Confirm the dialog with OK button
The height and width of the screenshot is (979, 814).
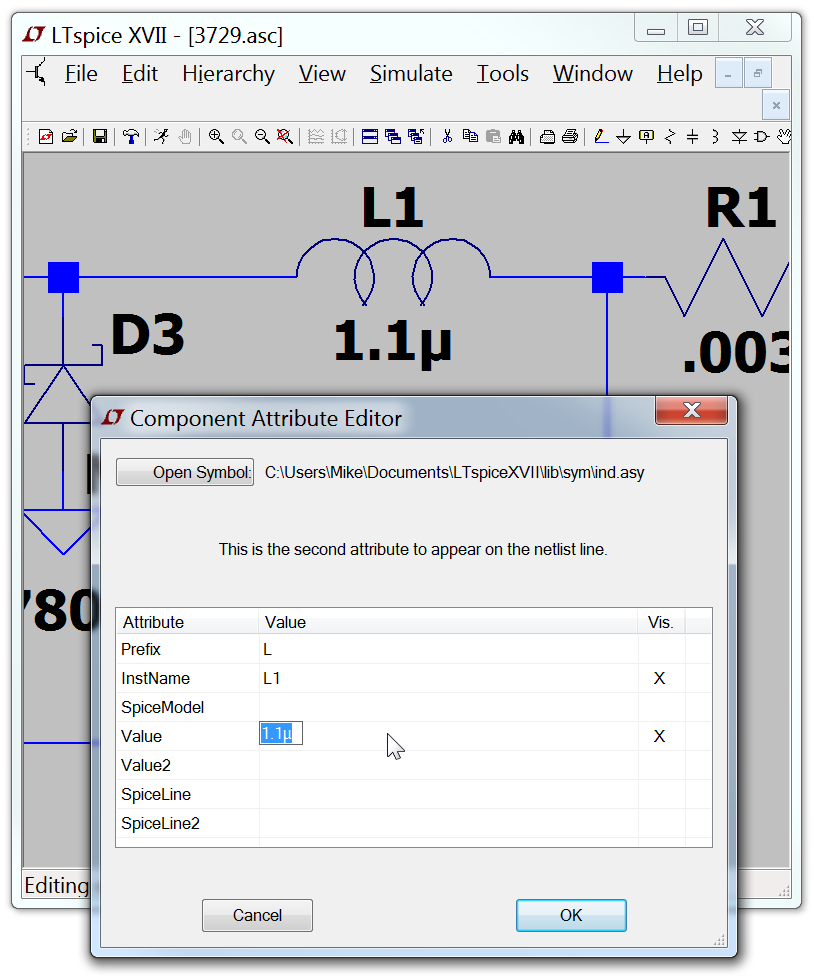pos(571,915)
